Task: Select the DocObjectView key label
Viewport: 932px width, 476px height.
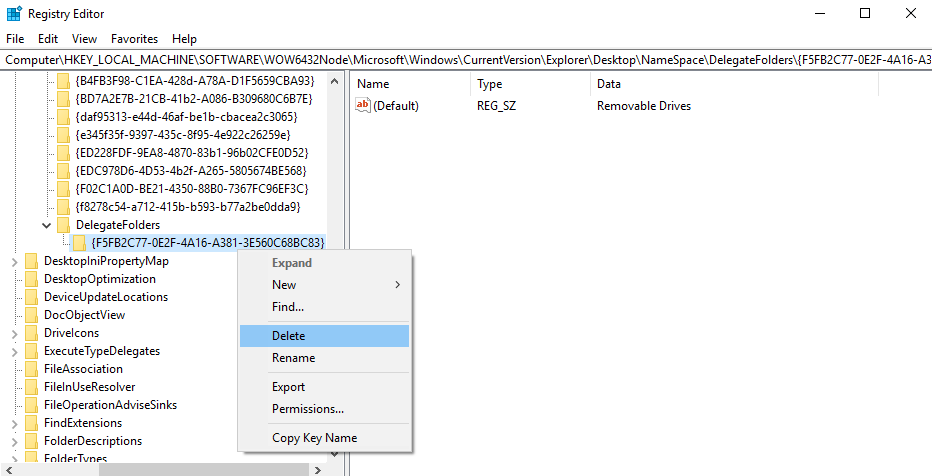Action: (84, 316)
